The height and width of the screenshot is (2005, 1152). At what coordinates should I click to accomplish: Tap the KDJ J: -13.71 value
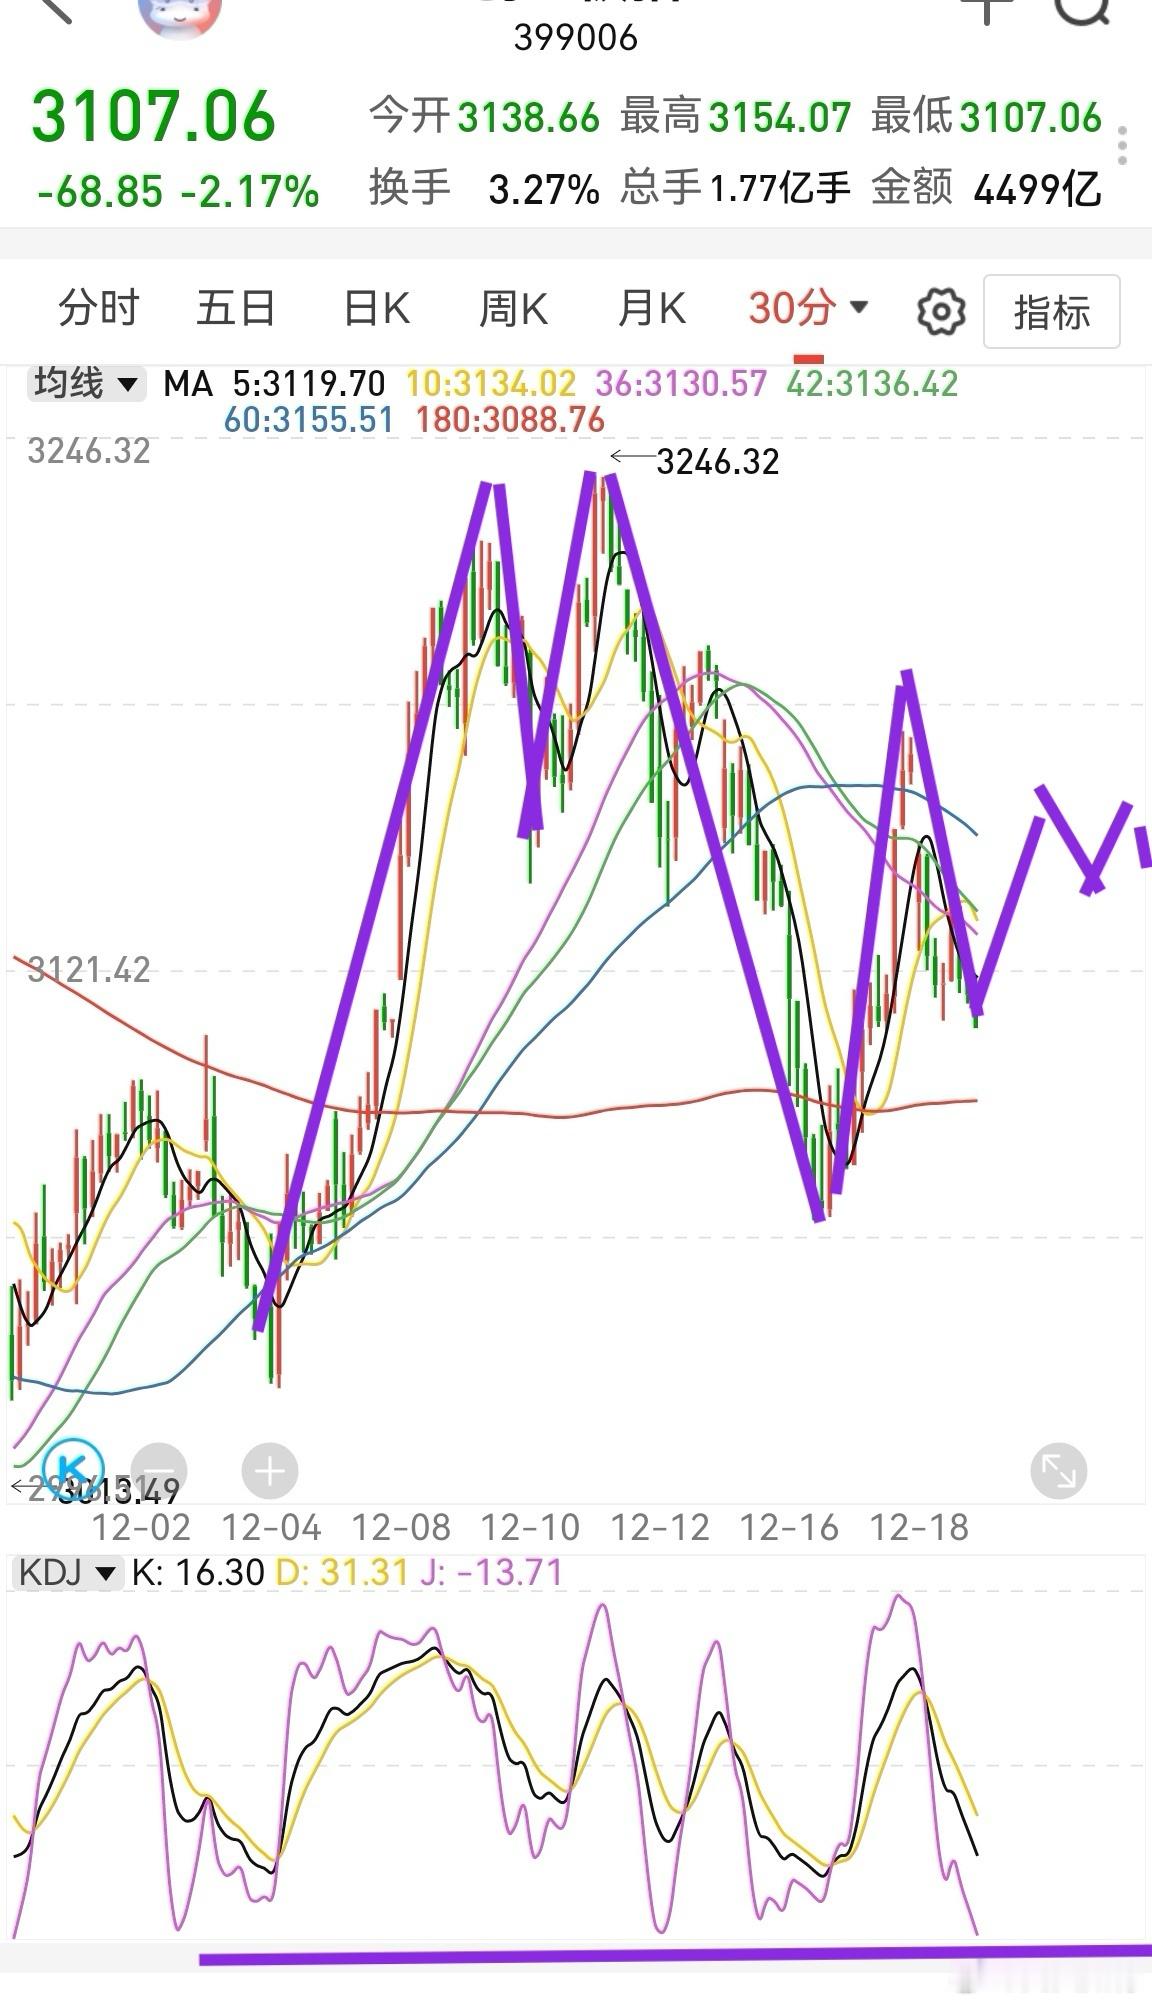[491, 1573]
